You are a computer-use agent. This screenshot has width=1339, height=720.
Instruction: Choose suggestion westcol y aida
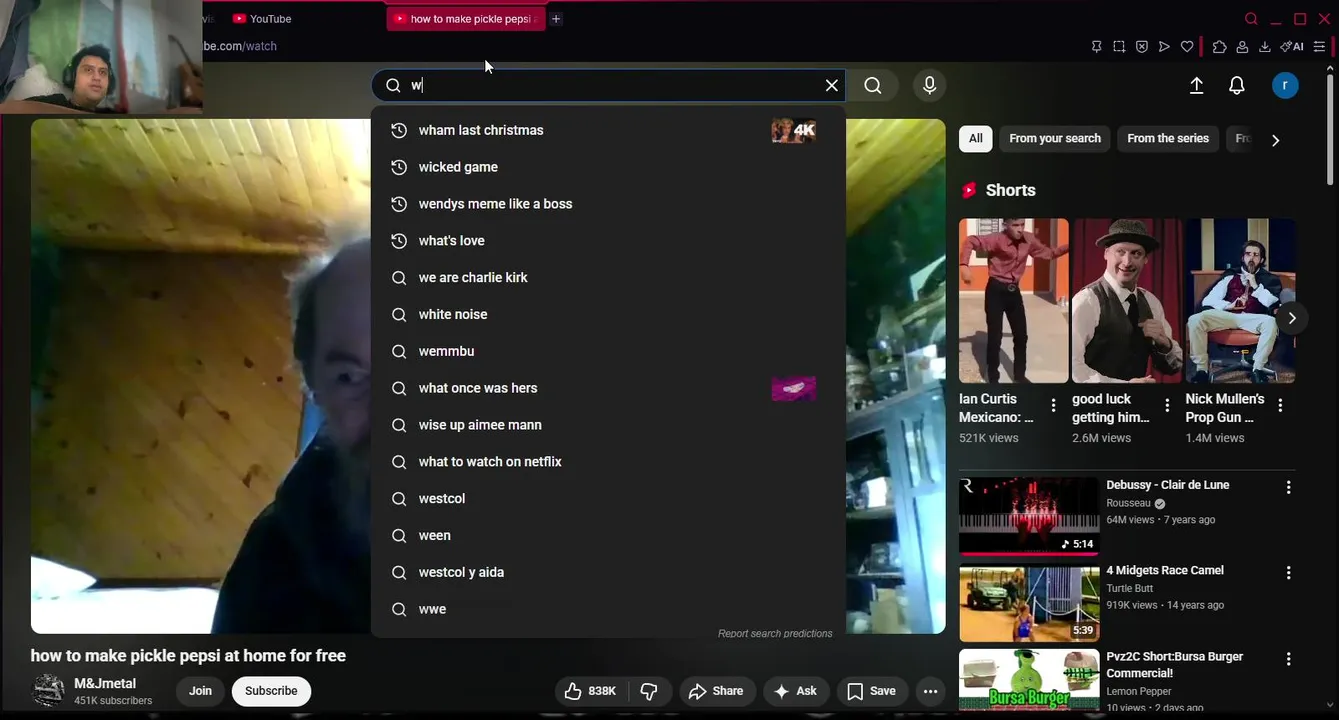(608, 572)
